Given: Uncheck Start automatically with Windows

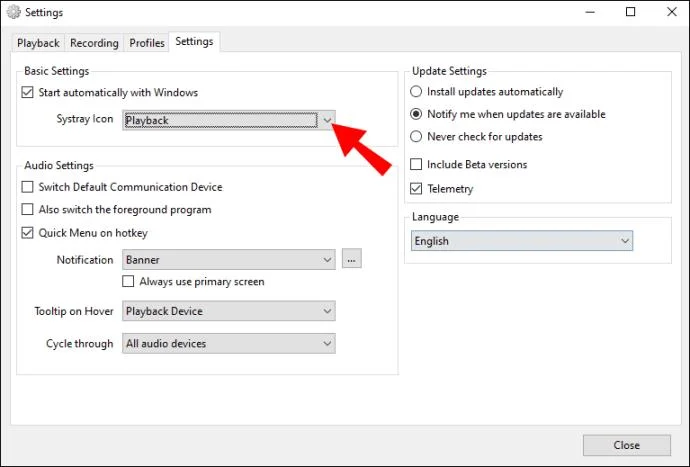Looking at the screenshot, I should click(27, 92).
